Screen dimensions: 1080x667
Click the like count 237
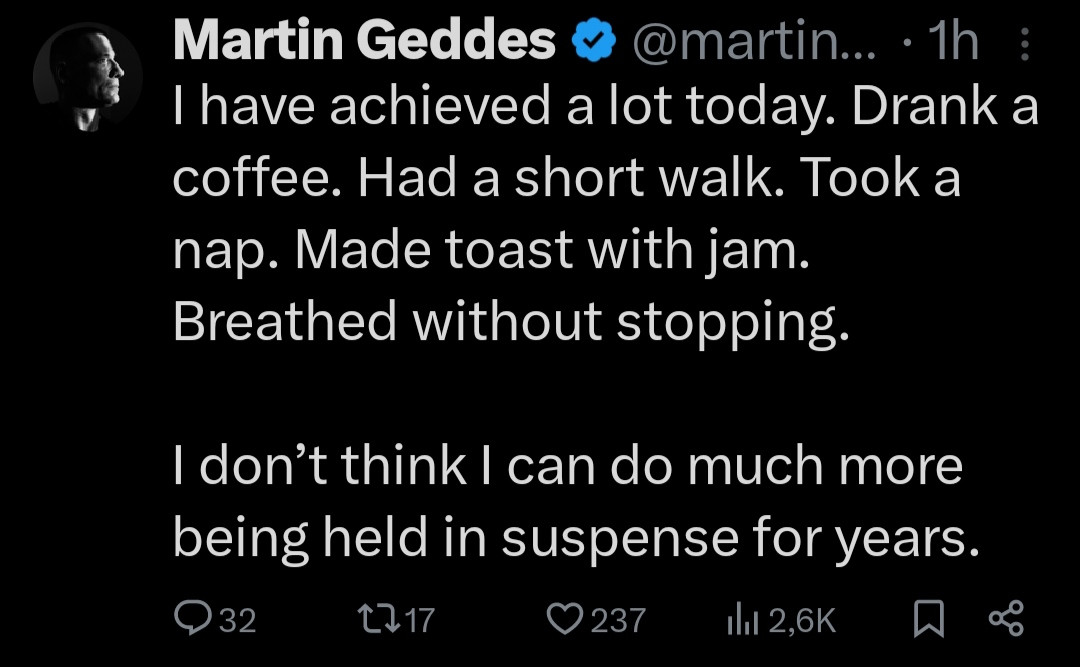[x=618, y=621]
